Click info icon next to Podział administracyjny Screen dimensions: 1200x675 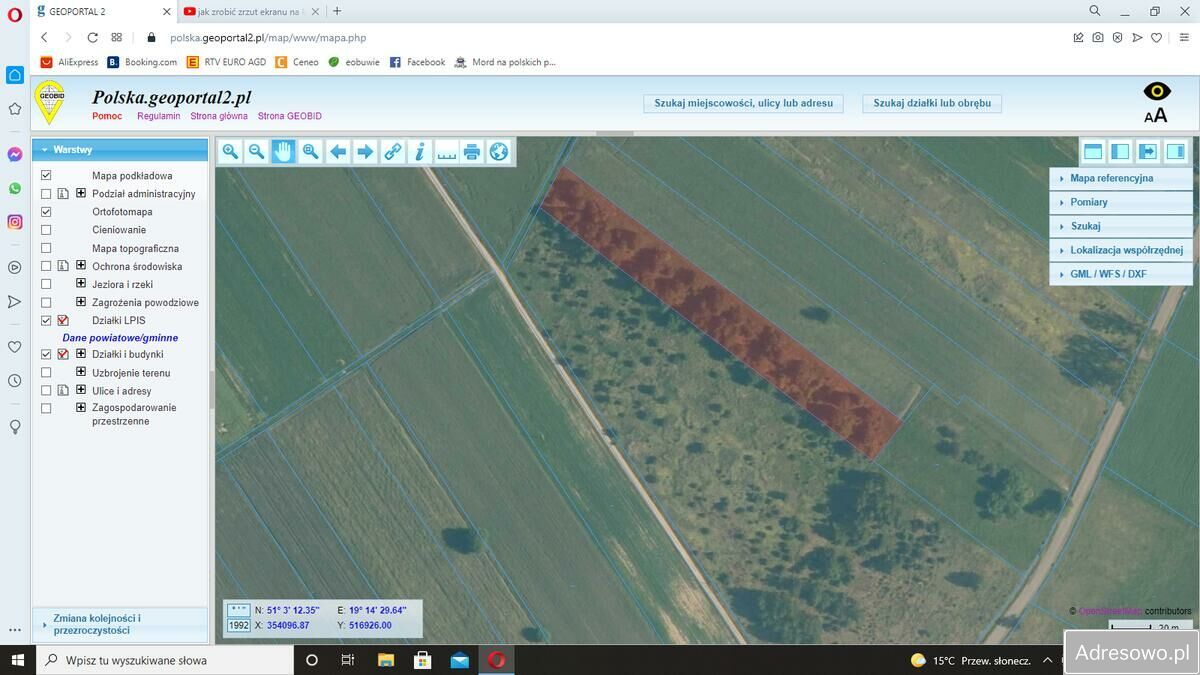[63, 194]
